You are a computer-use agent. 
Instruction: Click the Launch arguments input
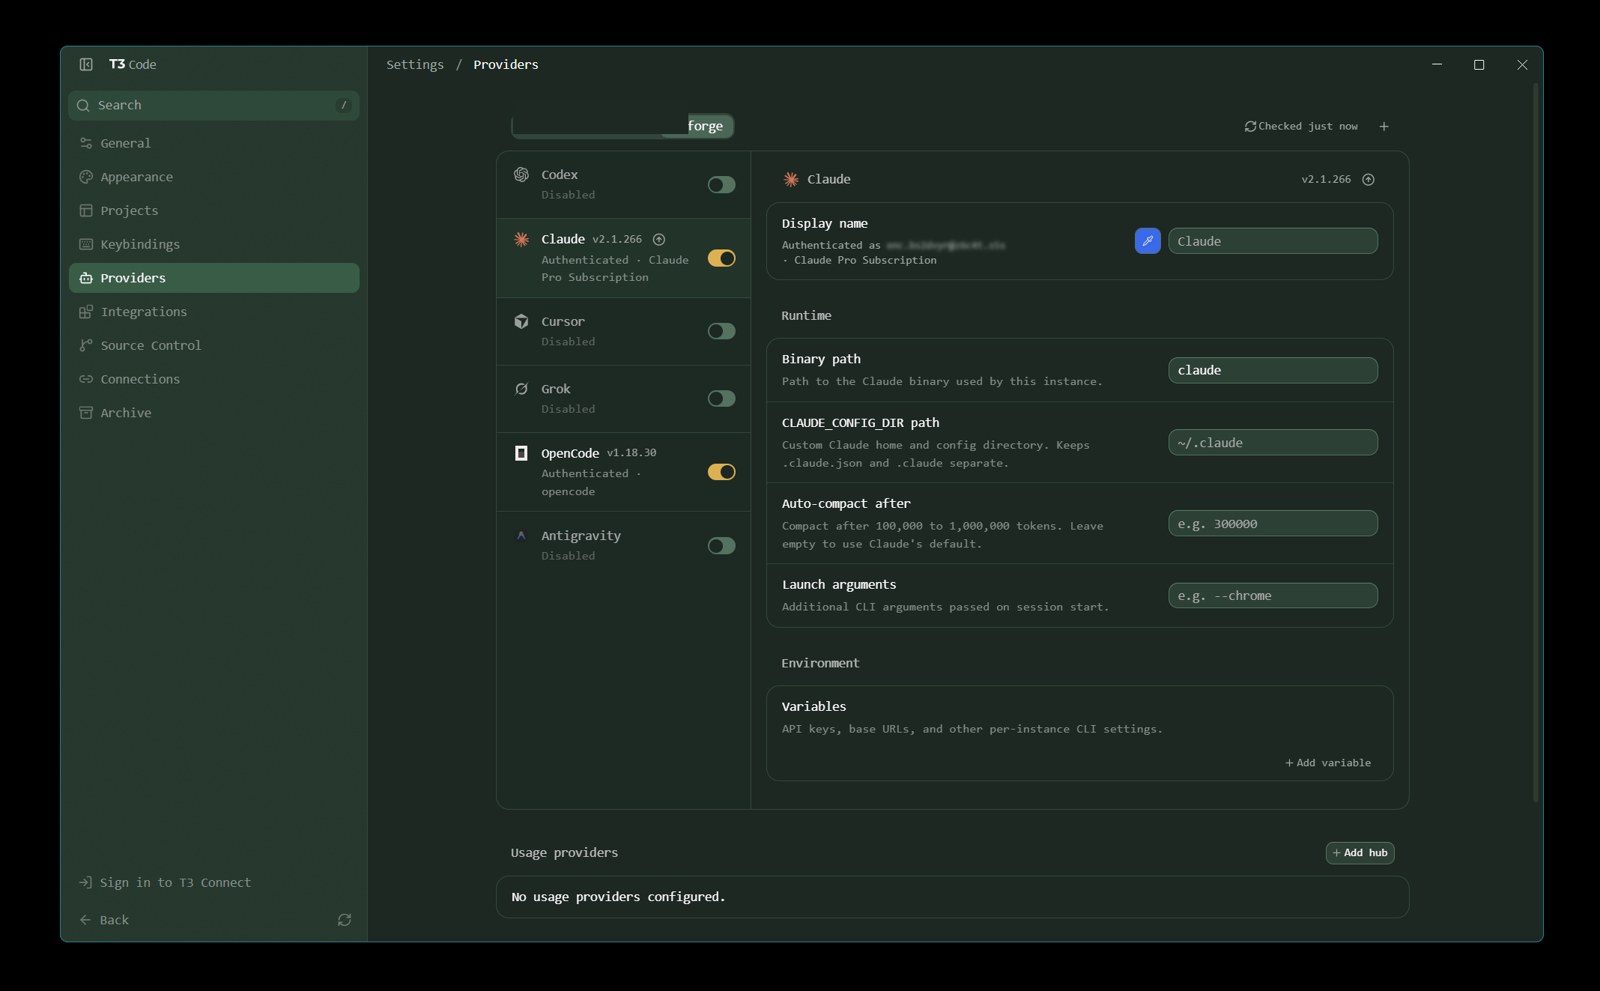[1273, 596]
